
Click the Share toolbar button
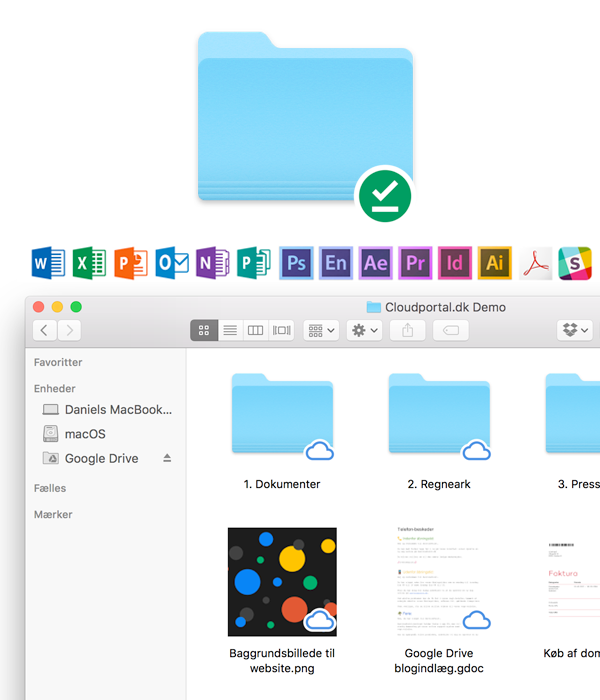point(408,330)
